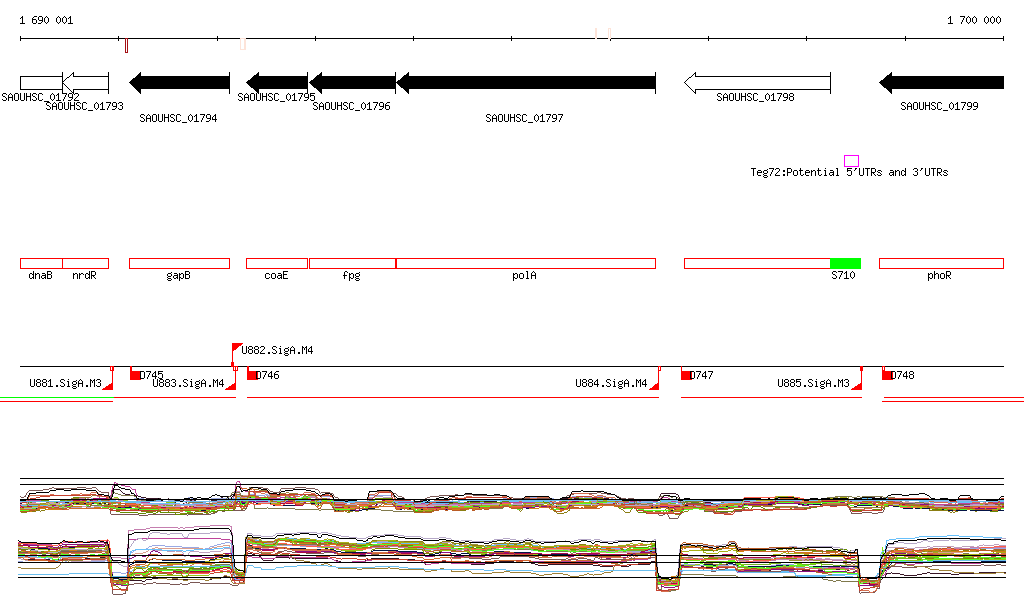Click the U882.SigA.M4 red promoter flag
1024x611 pixels.
236,348
